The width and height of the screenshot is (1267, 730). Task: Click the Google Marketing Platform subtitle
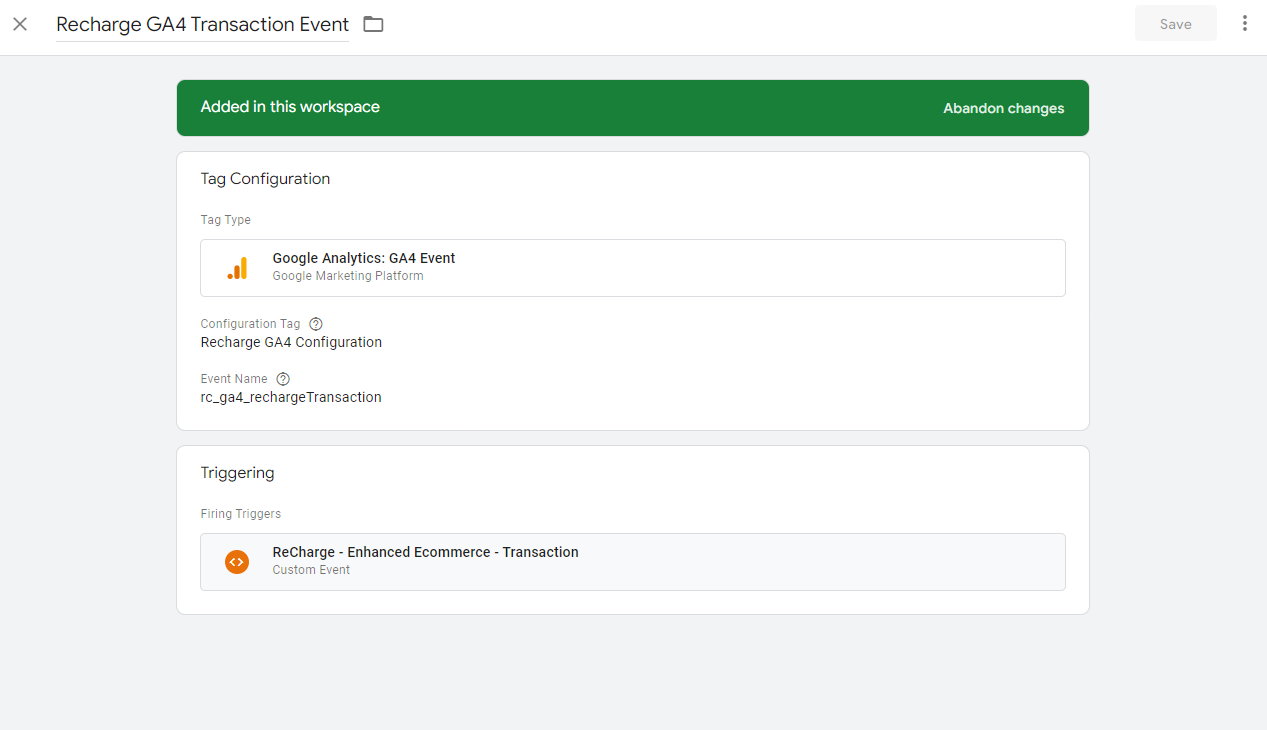coord(347,276)
